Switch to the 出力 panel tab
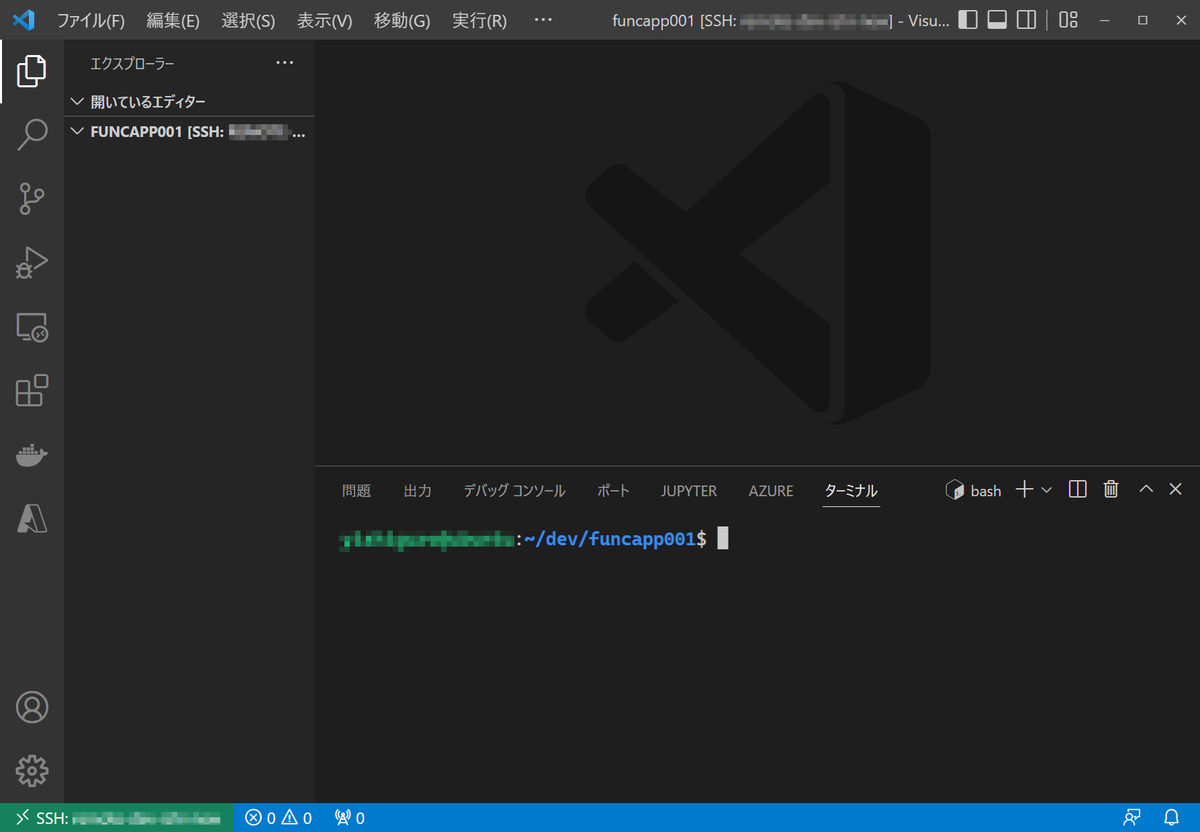Screen dimensions: 1200x832 [x=417, y=491]
